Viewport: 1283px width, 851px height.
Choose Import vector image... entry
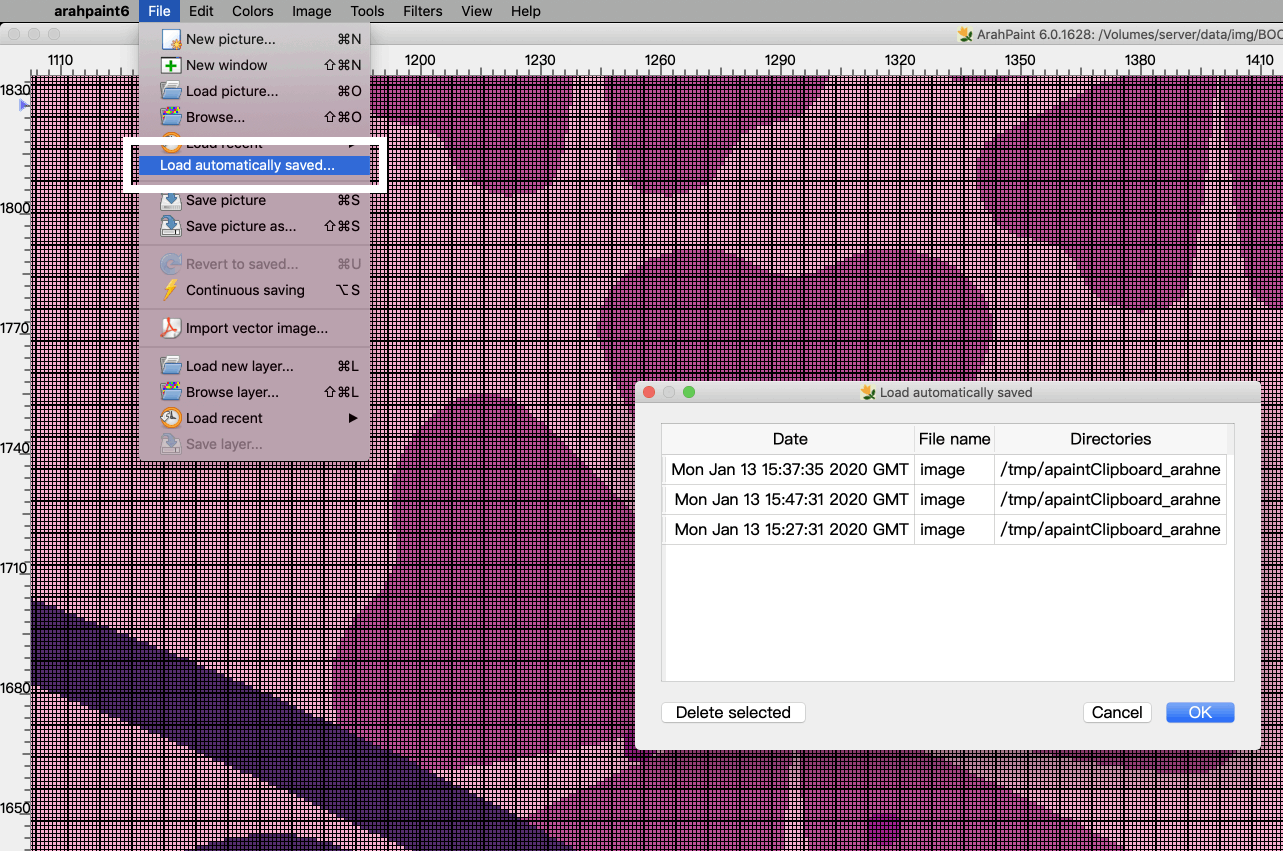(255, 328)
